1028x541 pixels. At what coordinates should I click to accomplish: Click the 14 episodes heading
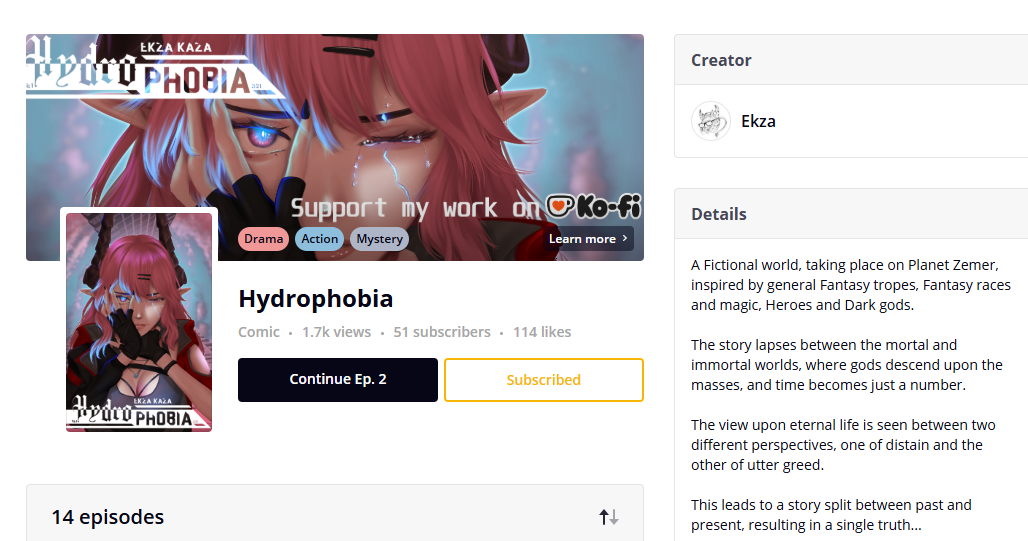coord(108,517)
